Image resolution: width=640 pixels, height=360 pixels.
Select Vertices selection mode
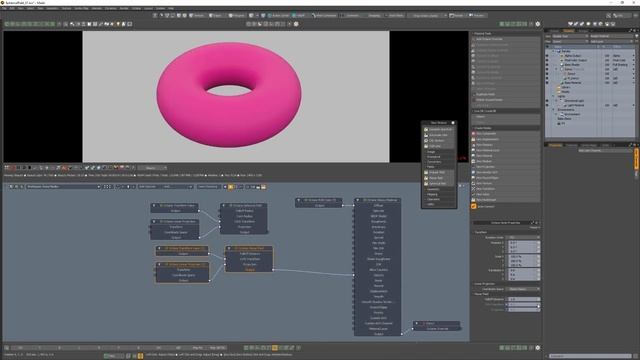[x=198, y=16]
